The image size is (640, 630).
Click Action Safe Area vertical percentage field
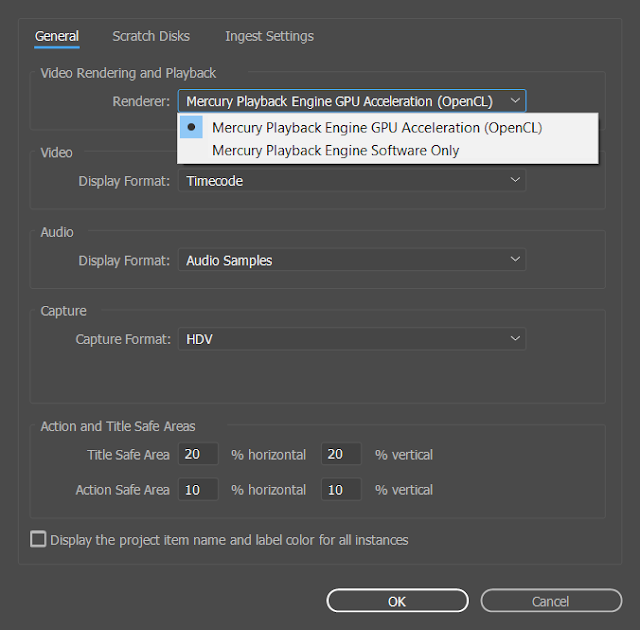(x=341, y=489)
